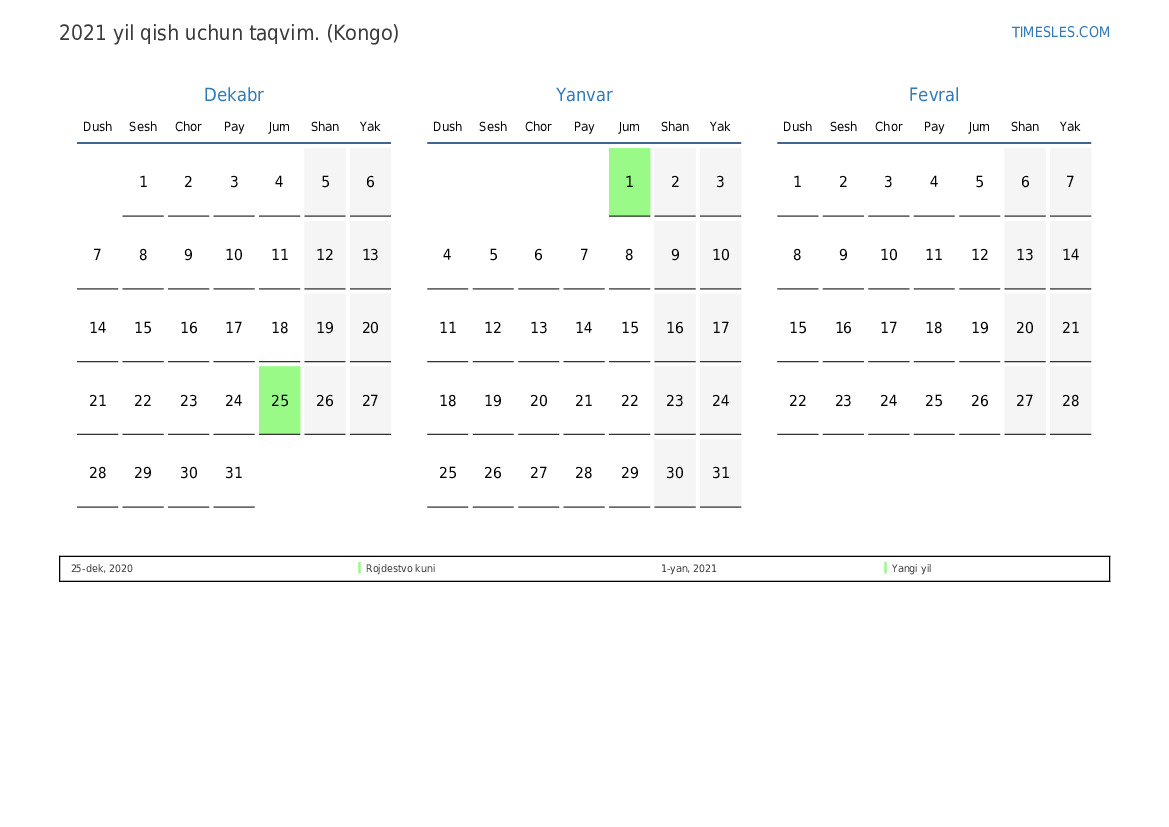1169x827 pixels.
Task: Click the Rojdestvo kuni legend entry
Action: (400, 568)
